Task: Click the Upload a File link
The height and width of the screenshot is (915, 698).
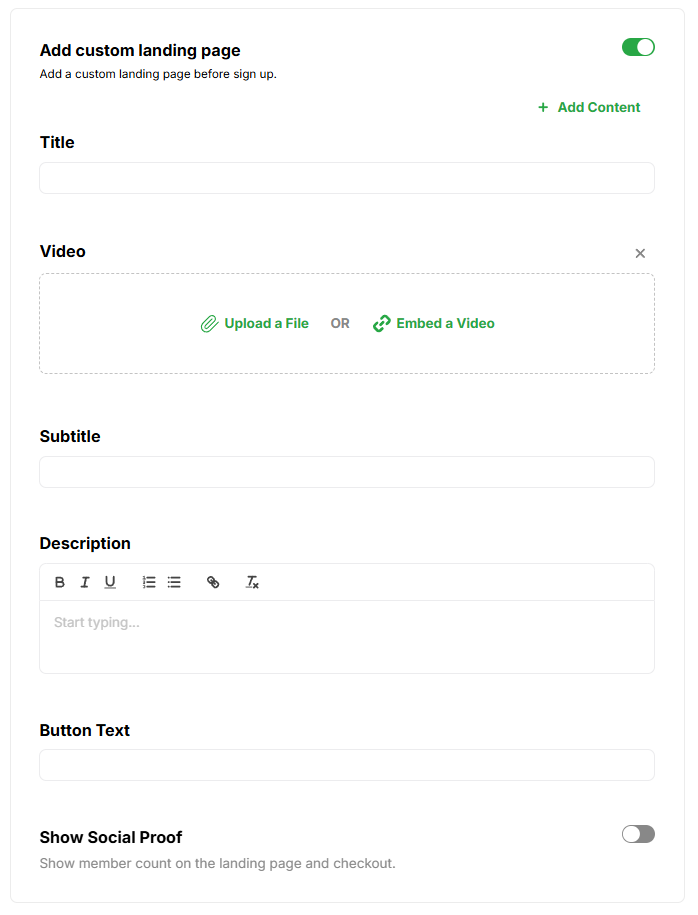Action: 266,323
